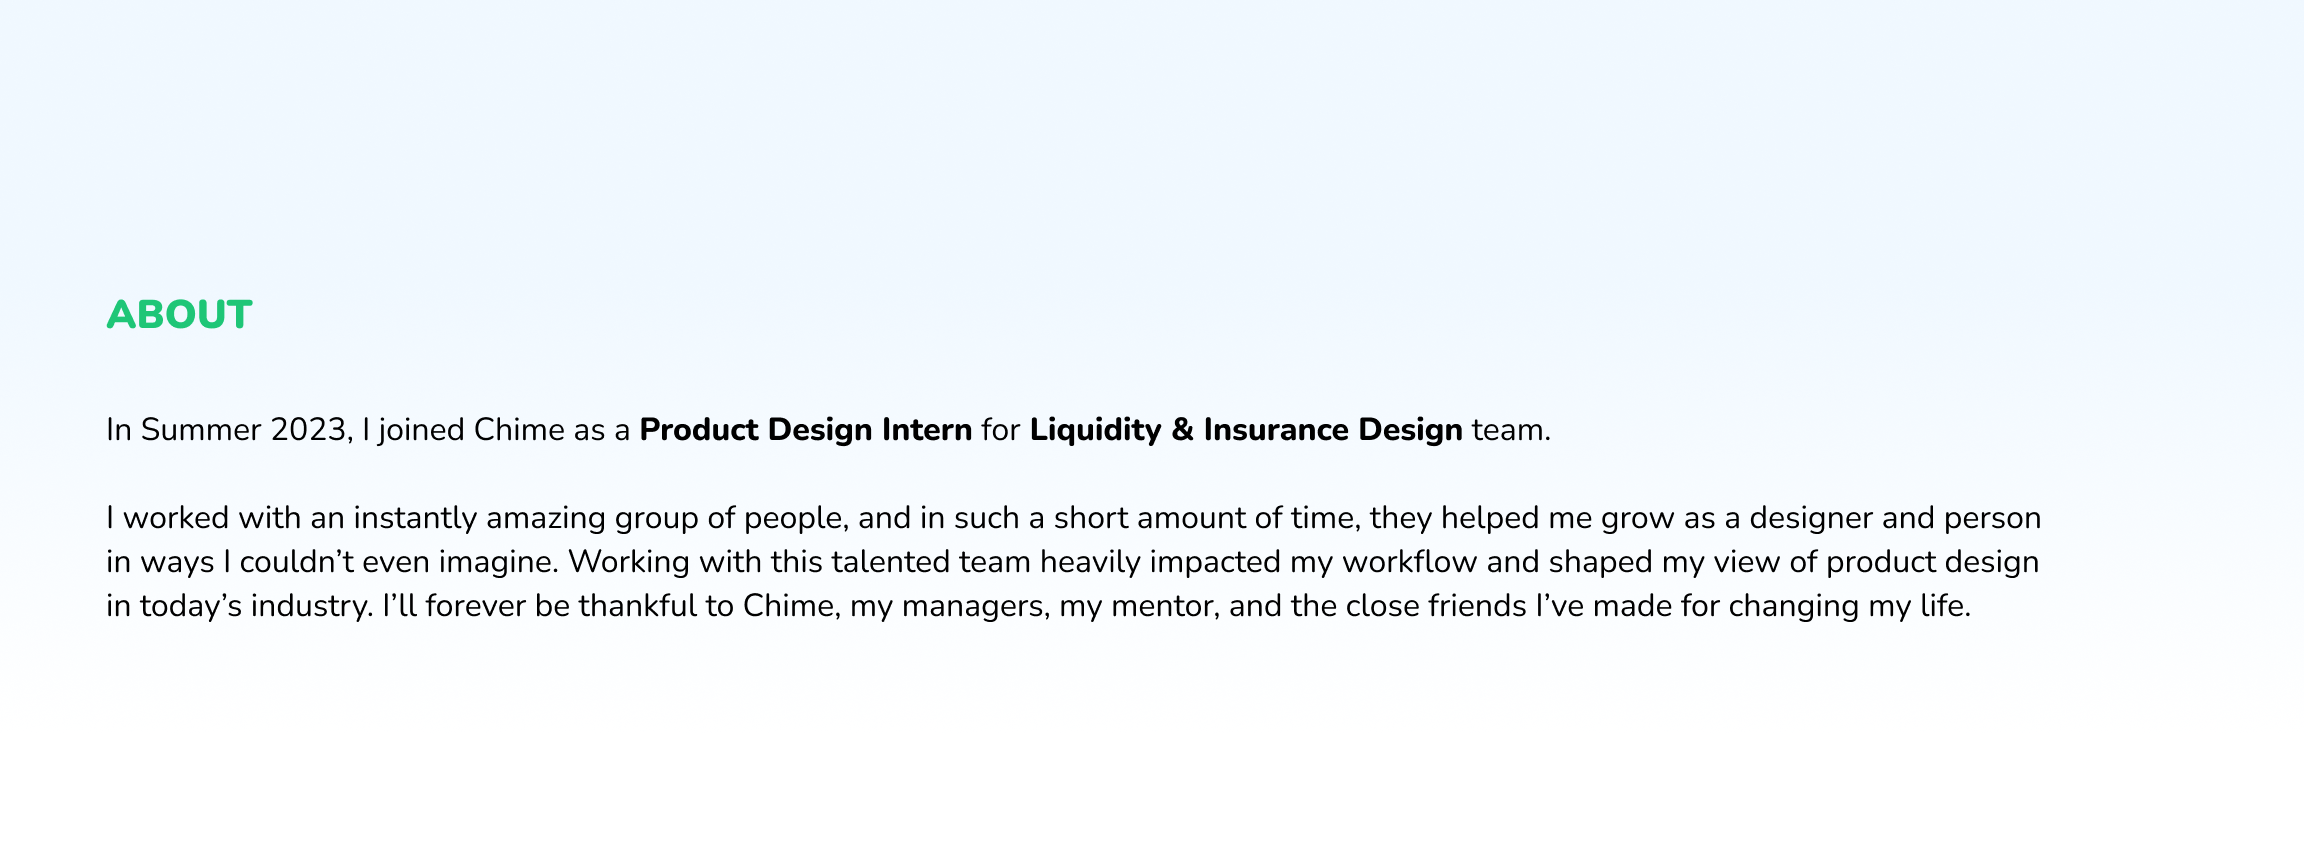
Task: Click "Chime" in the first sentence
Action: pos(519,430)
